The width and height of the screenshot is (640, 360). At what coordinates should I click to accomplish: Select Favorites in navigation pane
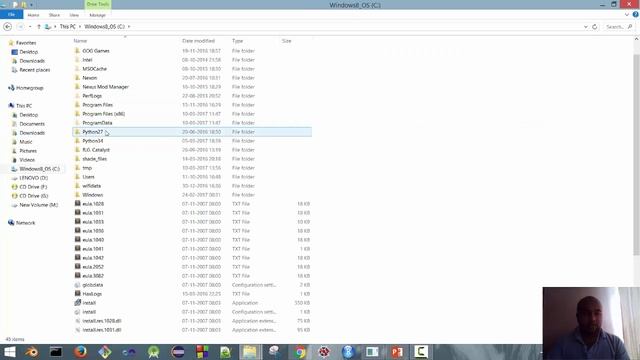pos(26,43)
